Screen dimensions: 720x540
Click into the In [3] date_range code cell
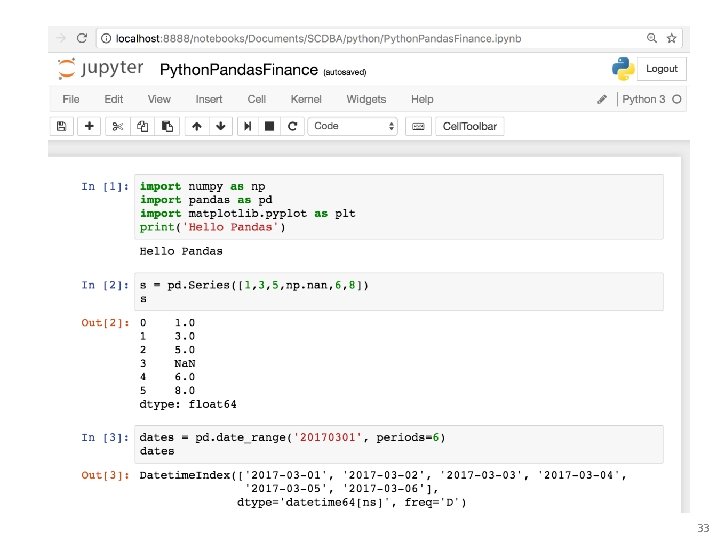pyautogui.click(x=399, y=444)
